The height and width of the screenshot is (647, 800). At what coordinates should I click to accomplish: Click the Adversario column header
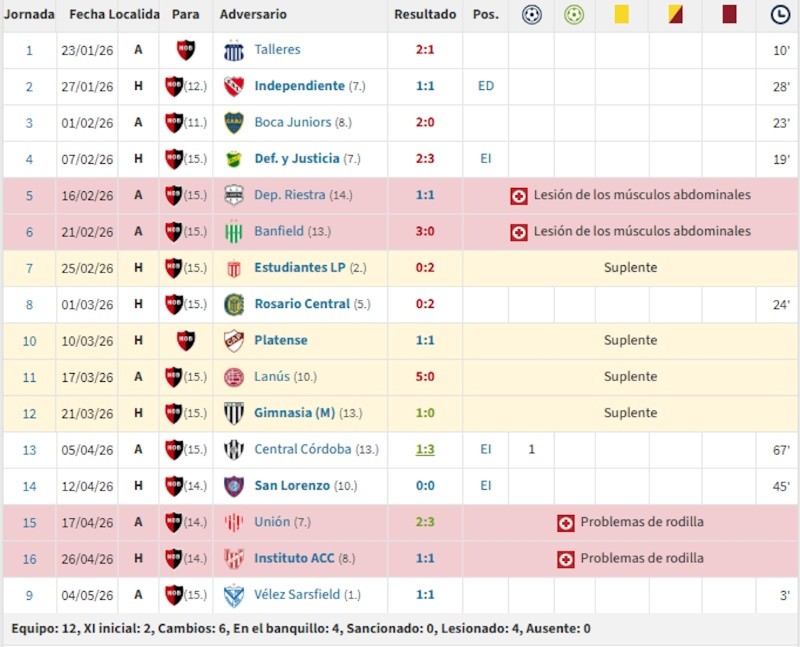click(x=253, y=14)
